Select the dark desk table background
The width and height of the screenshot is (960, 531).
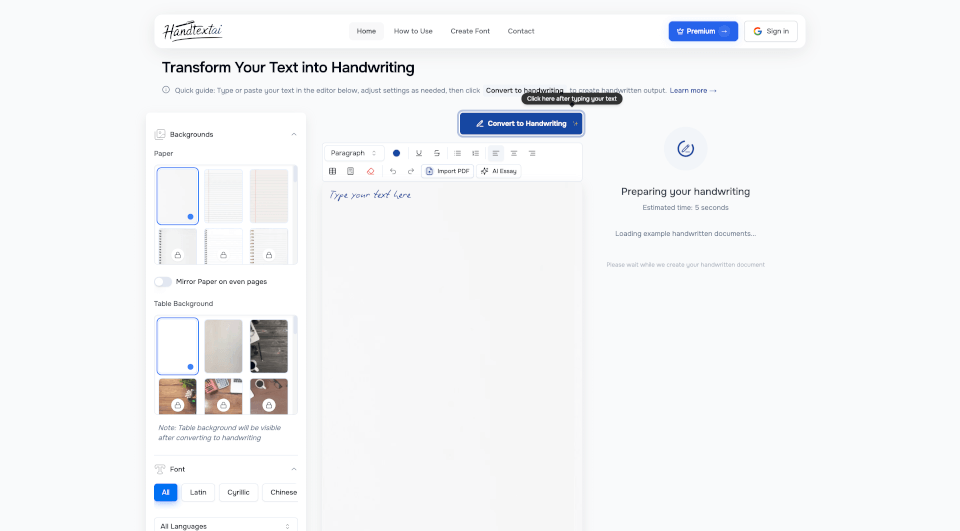pyautogui.click(x=269, y=346)
